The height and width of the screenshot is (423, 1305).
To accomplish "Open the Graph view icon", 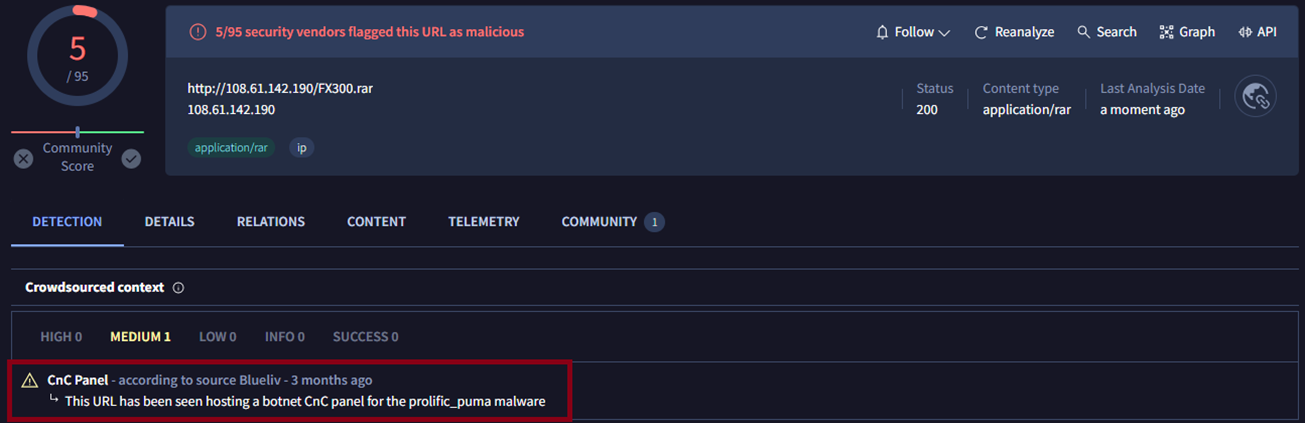I will [x=1166, y=32].
